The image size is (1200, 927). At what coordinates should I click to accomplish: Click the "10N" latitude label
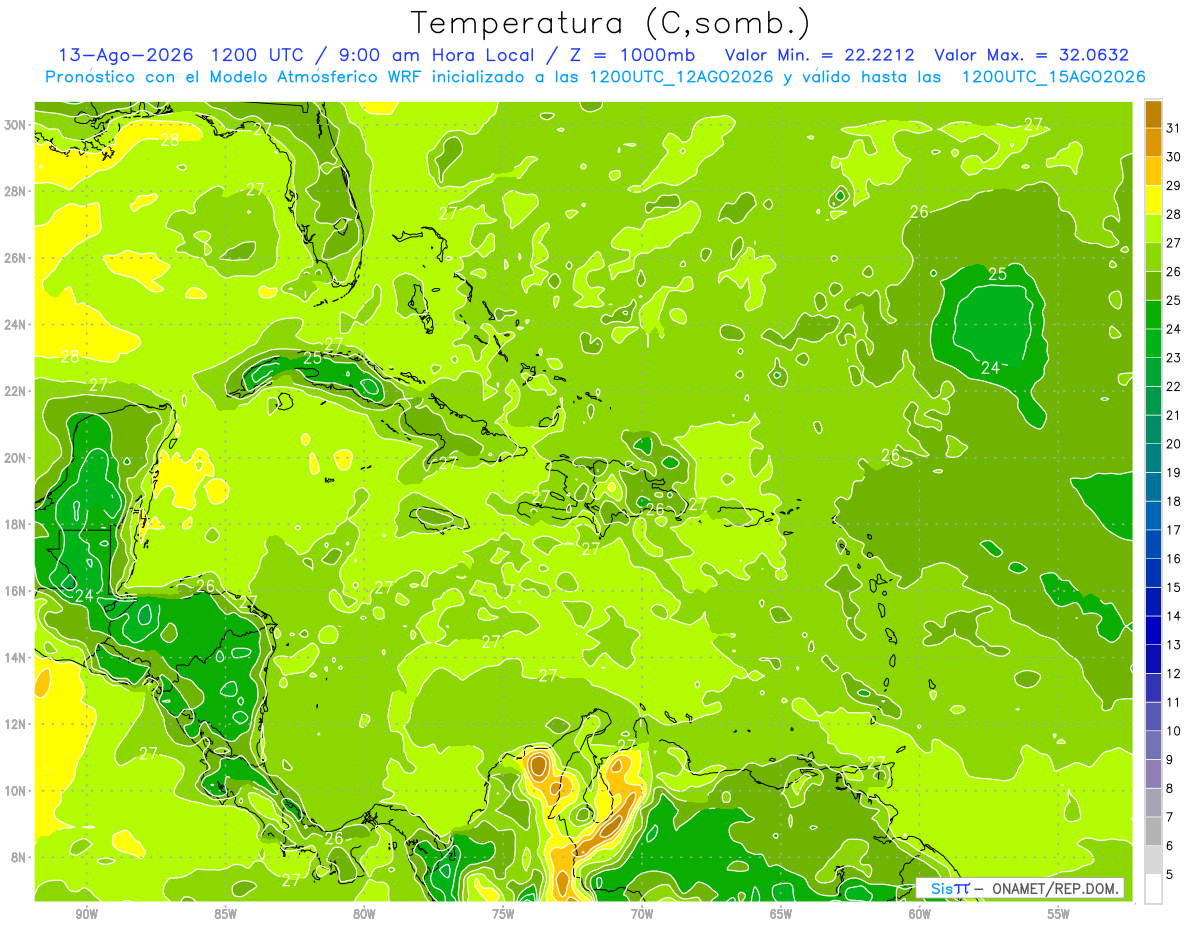pos(15,791)
